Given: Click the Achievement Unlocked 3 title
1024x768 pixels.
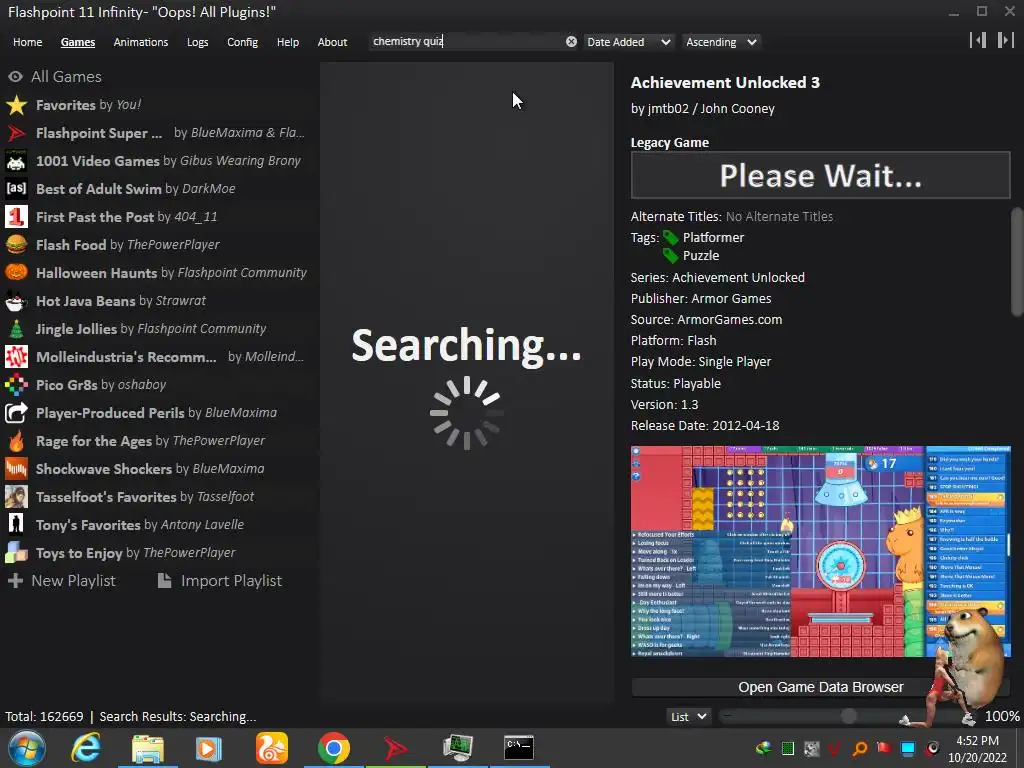Looking at the screenshot, I should 725,82.
